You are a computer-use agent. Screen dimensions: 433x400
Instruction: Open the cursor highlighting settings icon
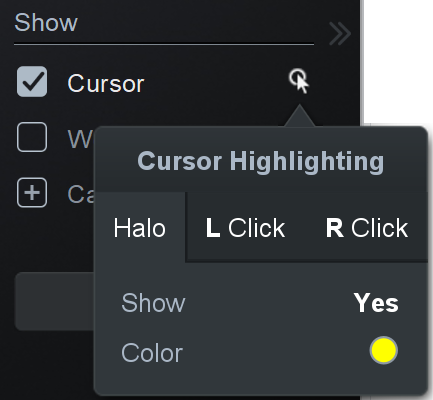point(299,81)
